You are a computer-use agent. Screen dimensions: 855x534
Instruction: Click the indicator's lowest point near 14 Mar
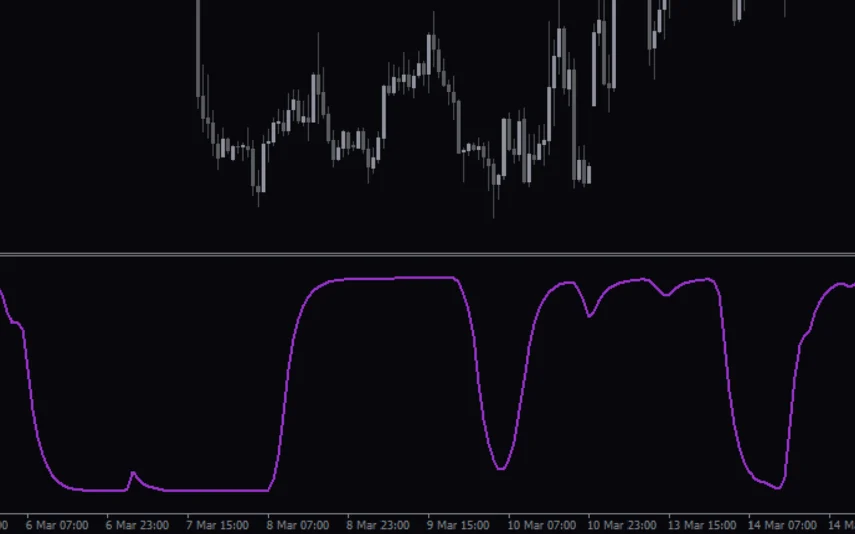[778, 488]
